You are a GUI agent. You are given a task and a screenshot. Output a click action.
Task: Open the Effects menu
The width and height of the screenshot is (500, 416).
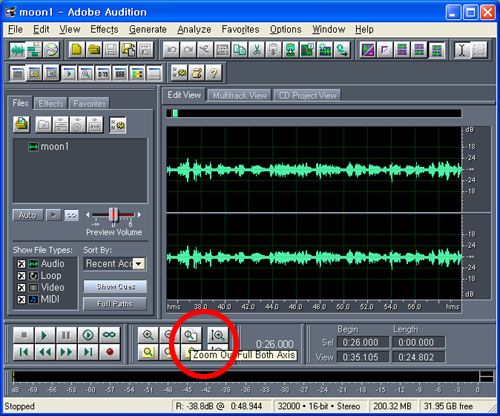pos(104,29)
